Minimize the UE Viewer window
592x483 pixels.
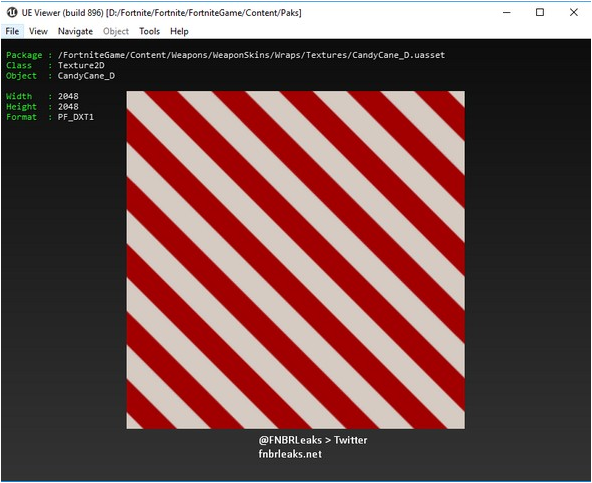click(x=507, y=12)
